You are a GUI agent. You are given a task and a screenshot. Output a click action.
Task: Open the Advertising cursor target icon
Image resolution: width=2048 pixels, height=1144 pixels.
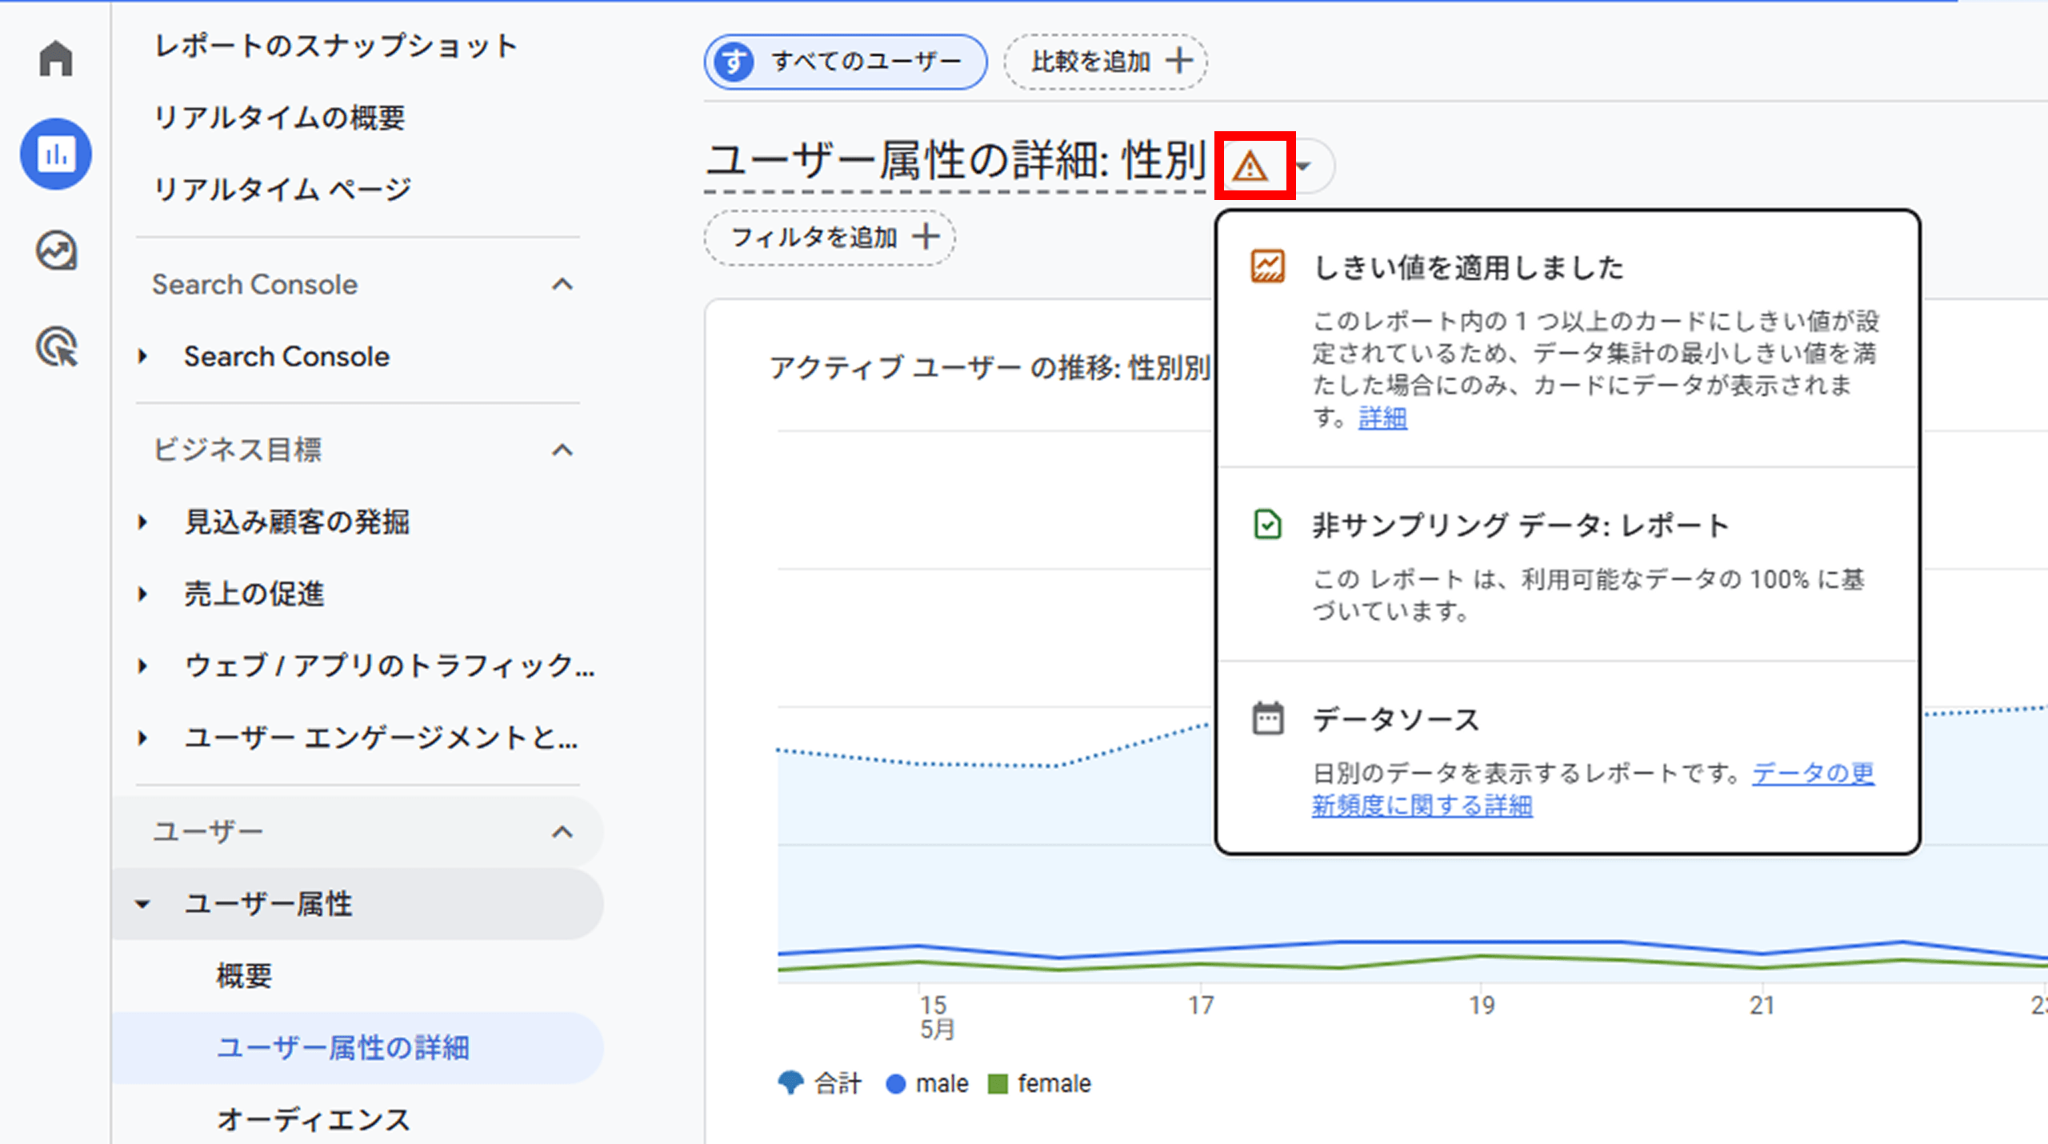tap(56, 347)
